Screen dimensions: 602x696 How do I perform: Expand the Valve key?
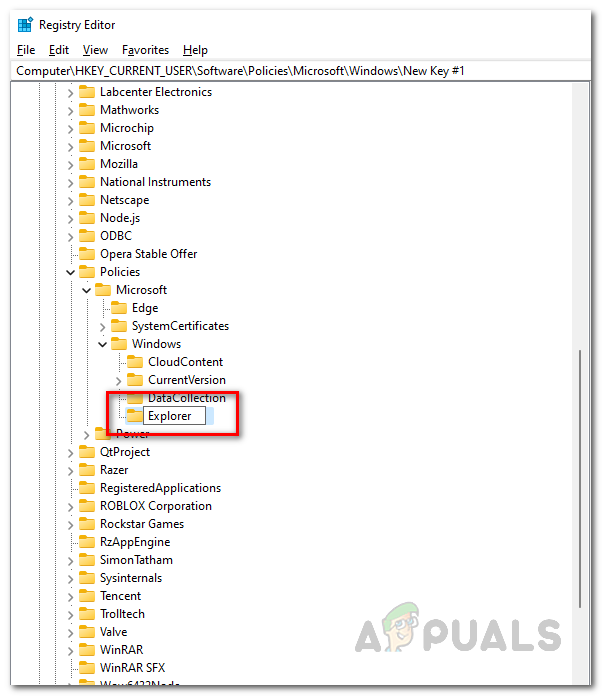[70, 633]
